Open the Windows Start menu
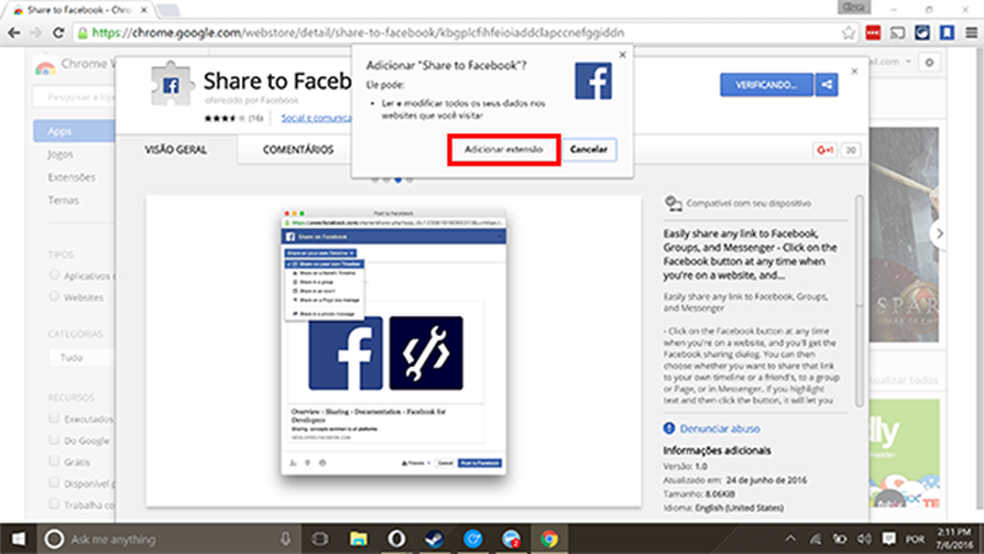 click(19, 539)
